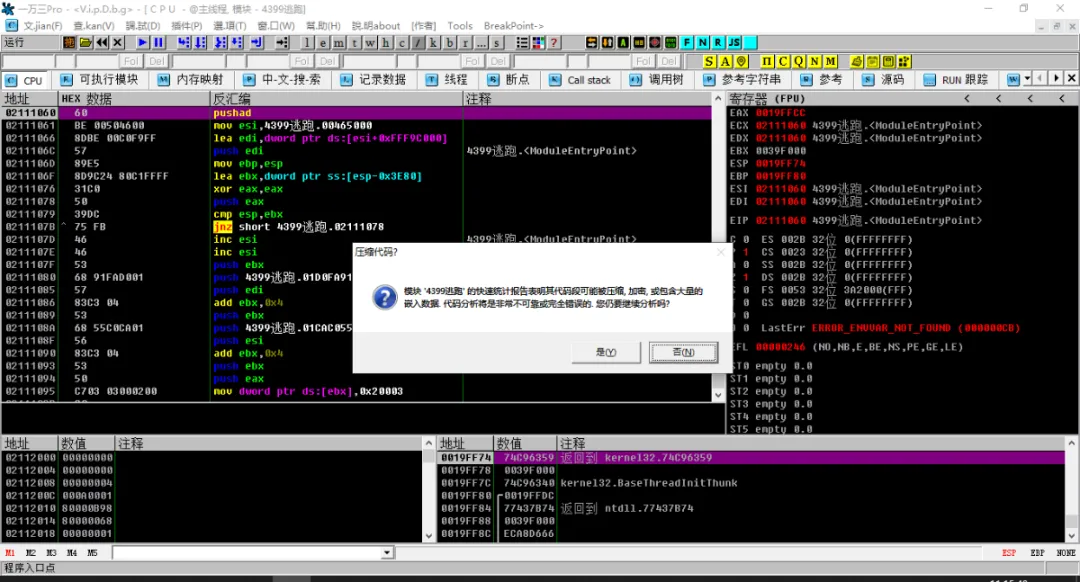Click the ESP stack follow button

(x=1009, y=553)
